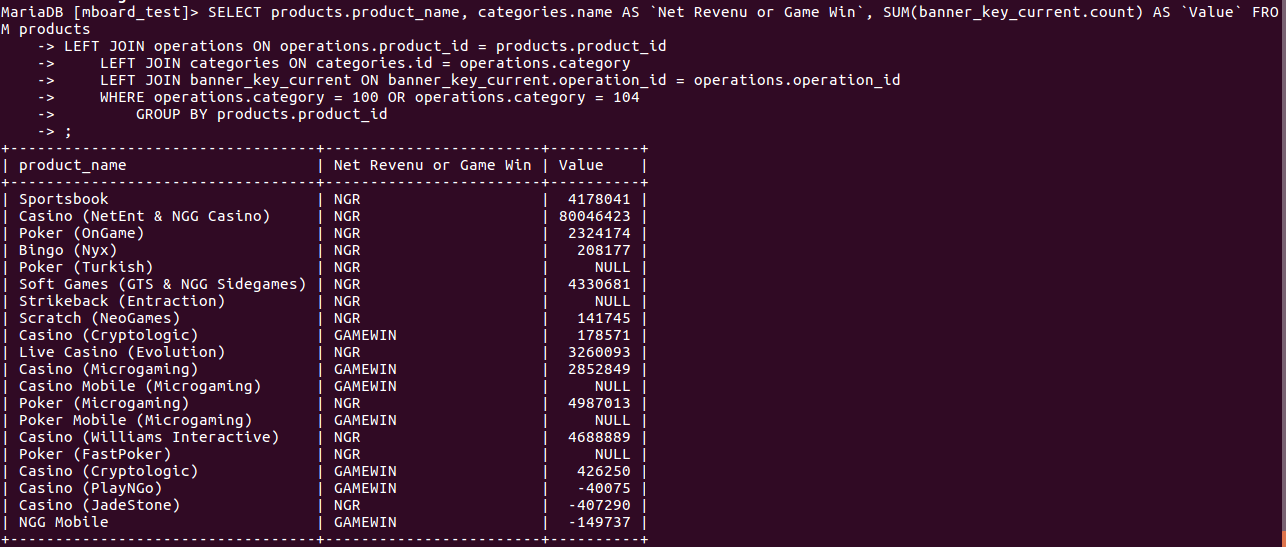1286x547 pixels.
Task: Click GAMEWIN in the Casino (PlayNGo) row
Action: (365, 488)
